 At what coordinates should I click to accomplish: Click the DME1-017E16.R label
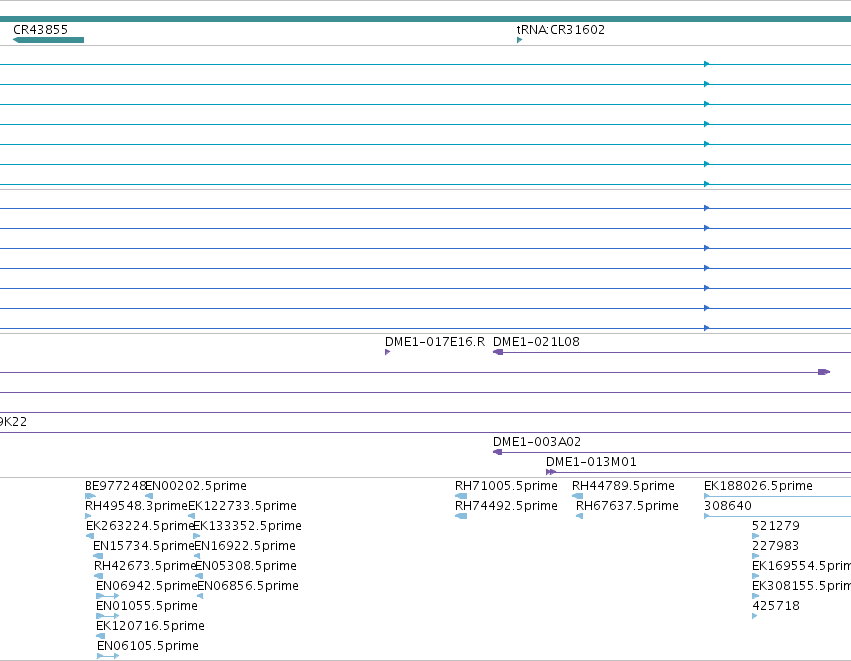[435, 341]
